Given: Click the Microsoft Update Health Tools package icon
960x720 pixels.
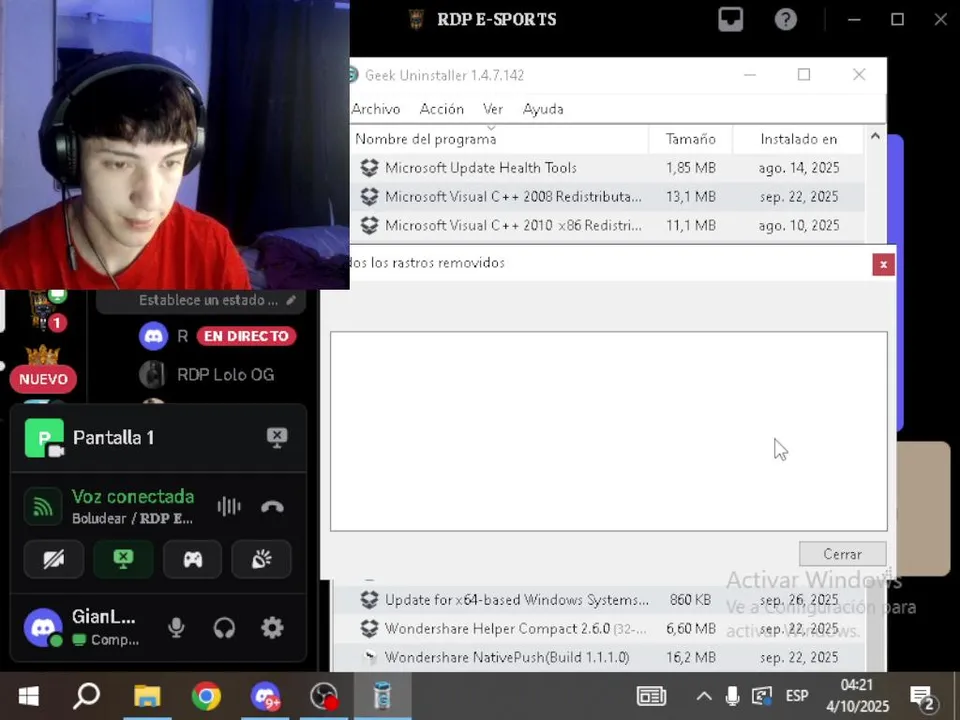Looking at the screenshot, I should (369, 168).
